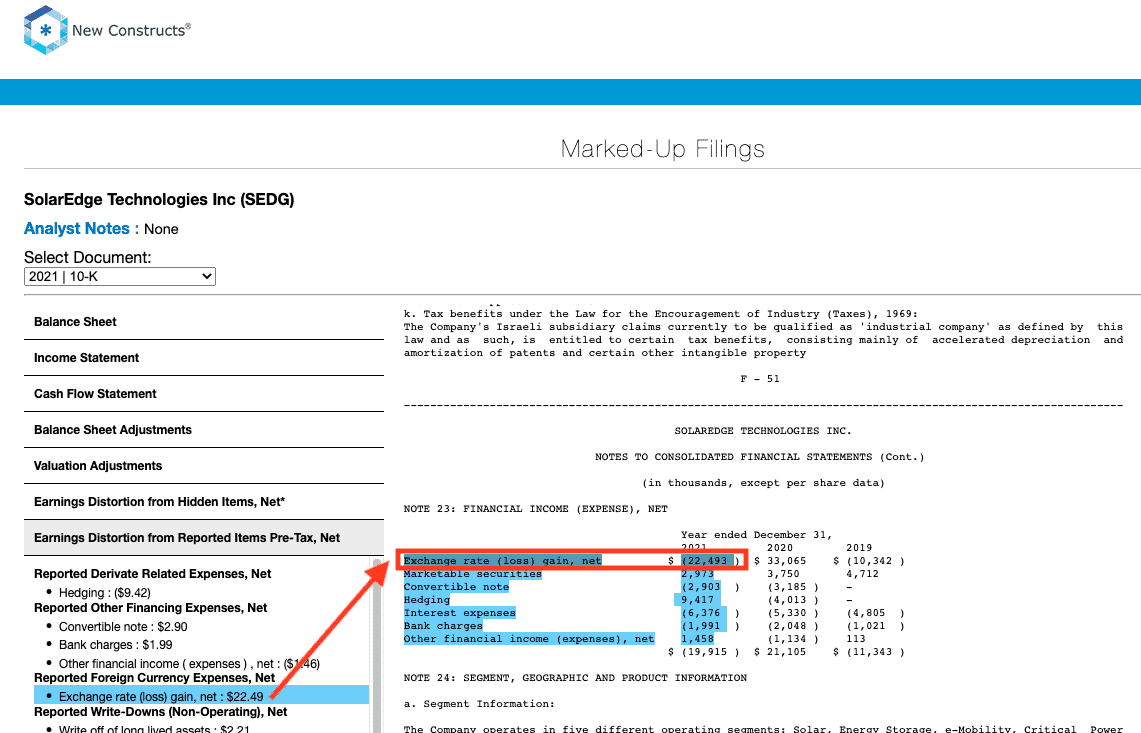Click the Reported Derivate Related Expenses heading
This screenshot has width=1141, height=733.
[x=152, y=574]
